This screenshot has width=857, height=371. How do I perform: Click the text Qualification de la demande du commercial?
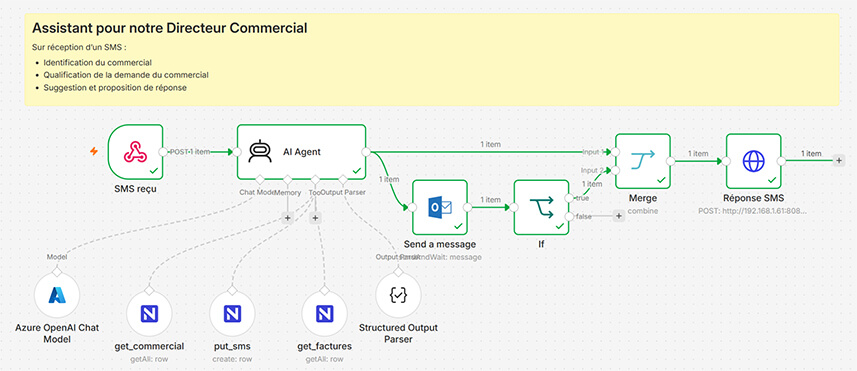126,75
